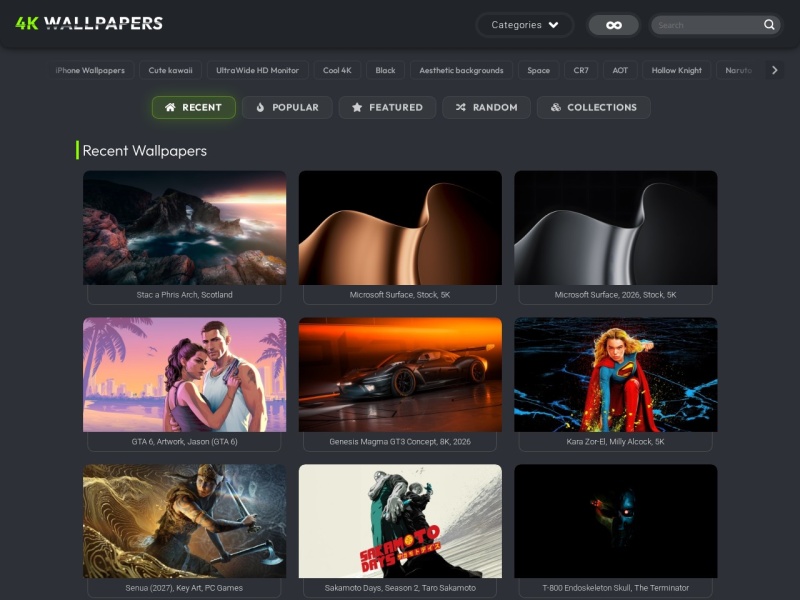Click caption 'T-800 Endoskeleton Skull, The Terminator'
Screen dimensions: 800x600
click(616, 588)
